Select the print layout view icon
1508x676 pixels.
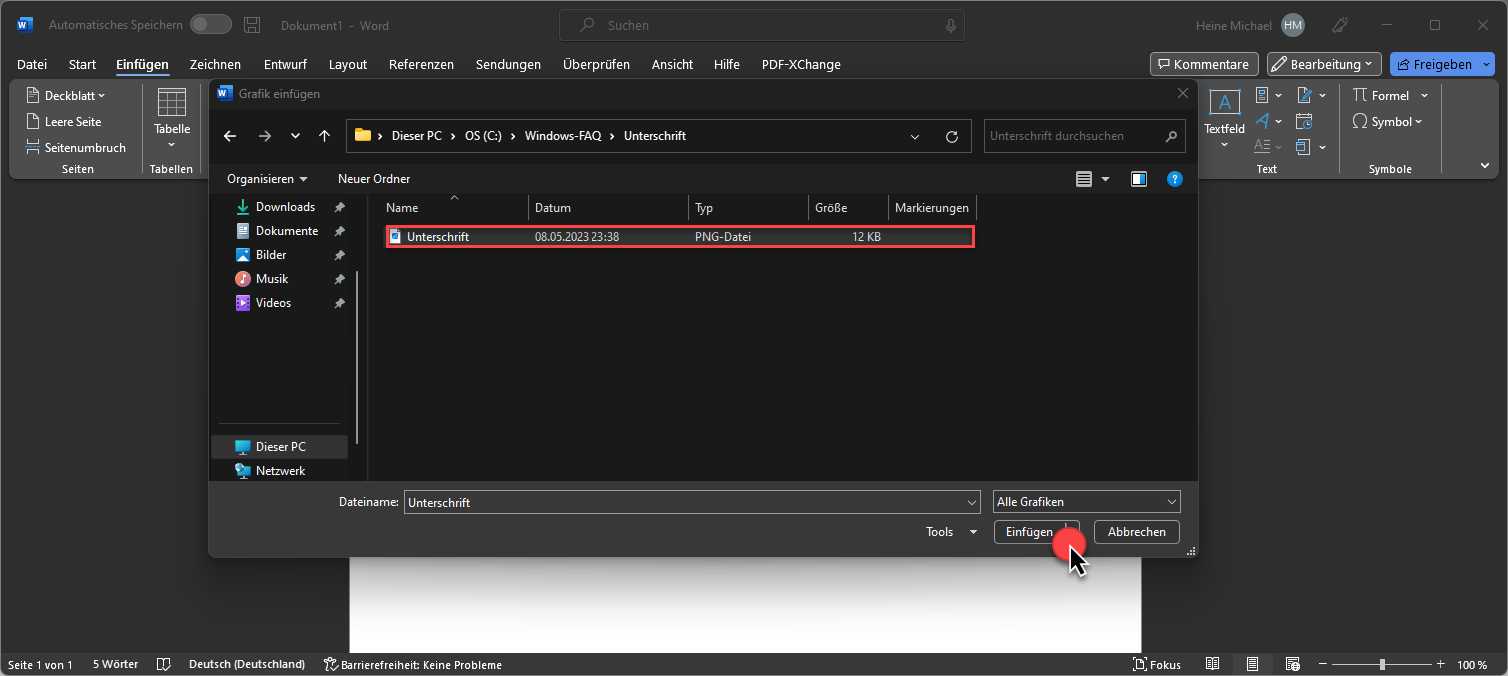pyautogui.click(x=1252, y=664)
